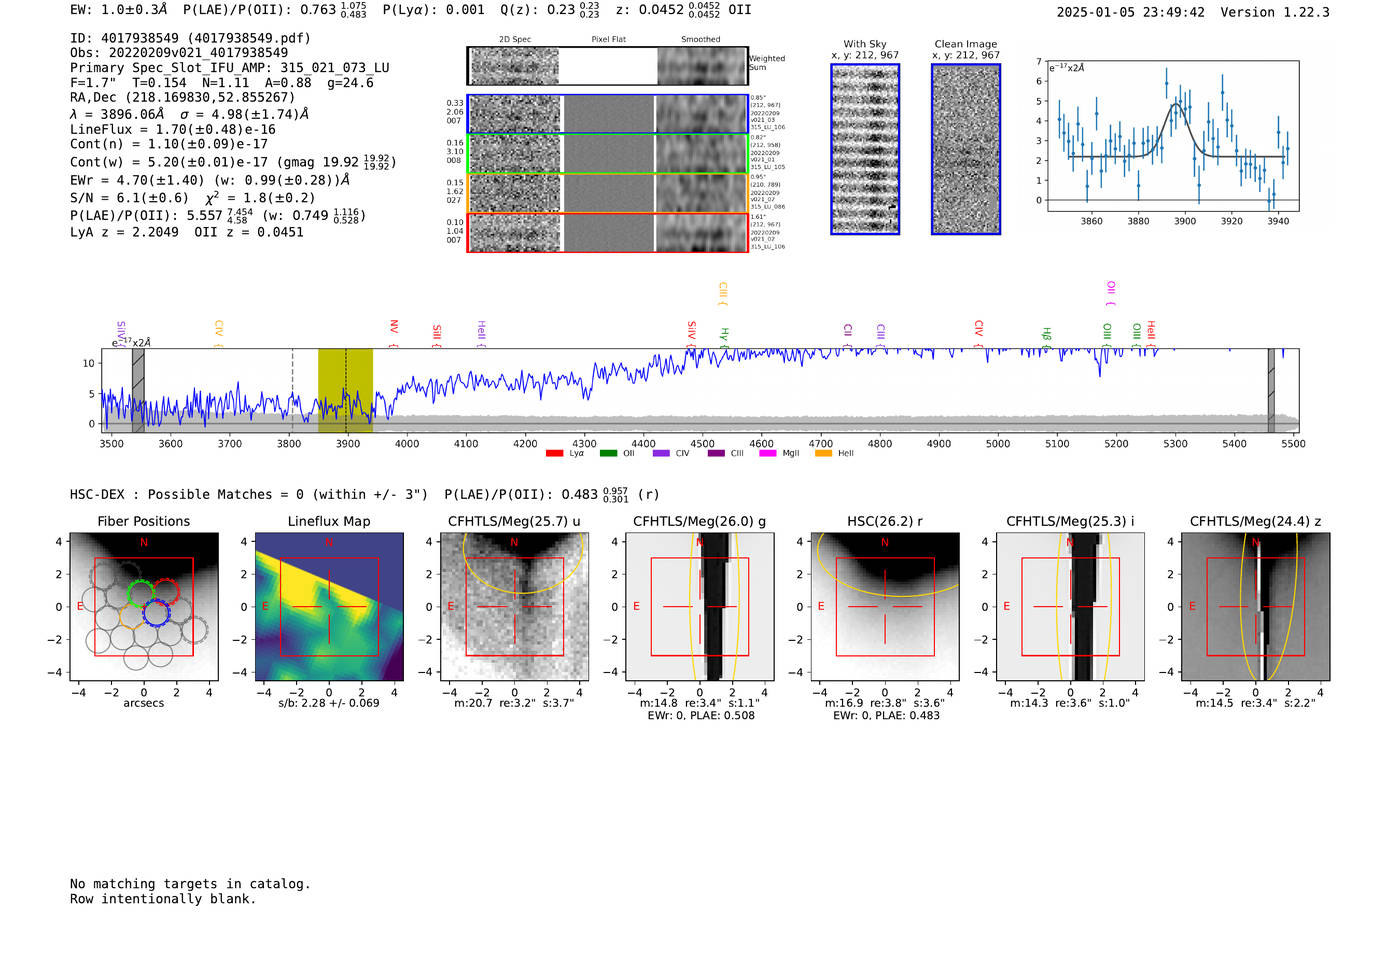The height and width of the screenshot is (953, 1400).
Task: Open the HSC(26.2) r image
Action: (884, 606)
